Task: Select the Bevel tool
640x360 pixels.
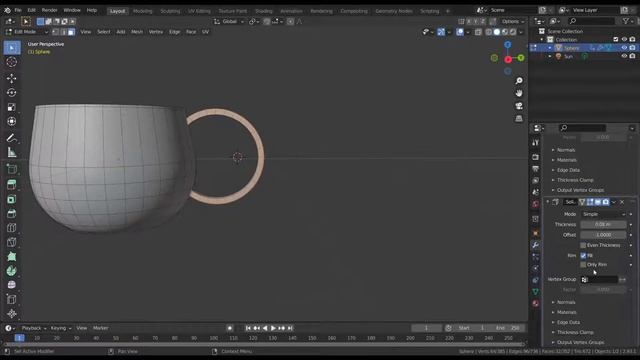Action: click(12, 213)
